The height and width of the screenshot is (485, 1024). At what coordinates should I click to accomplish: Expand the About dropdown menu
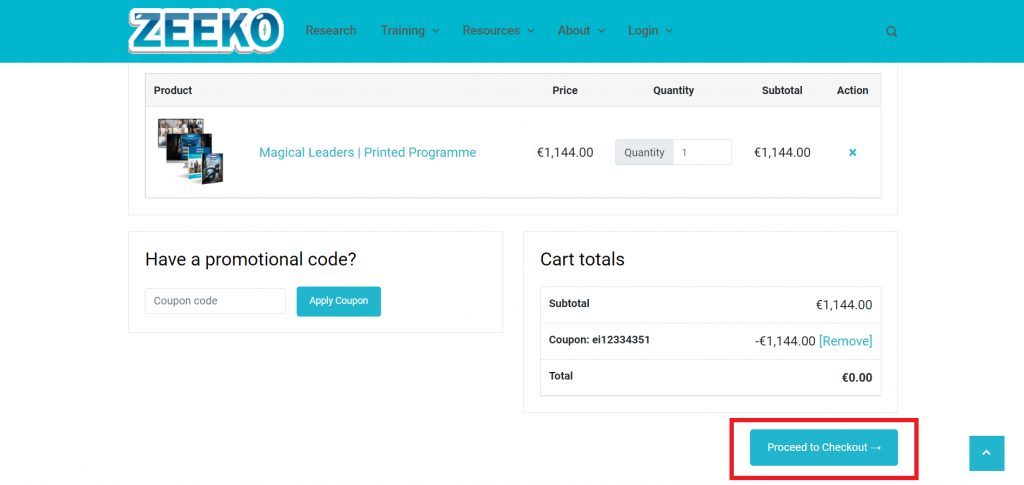click(581, 31)
